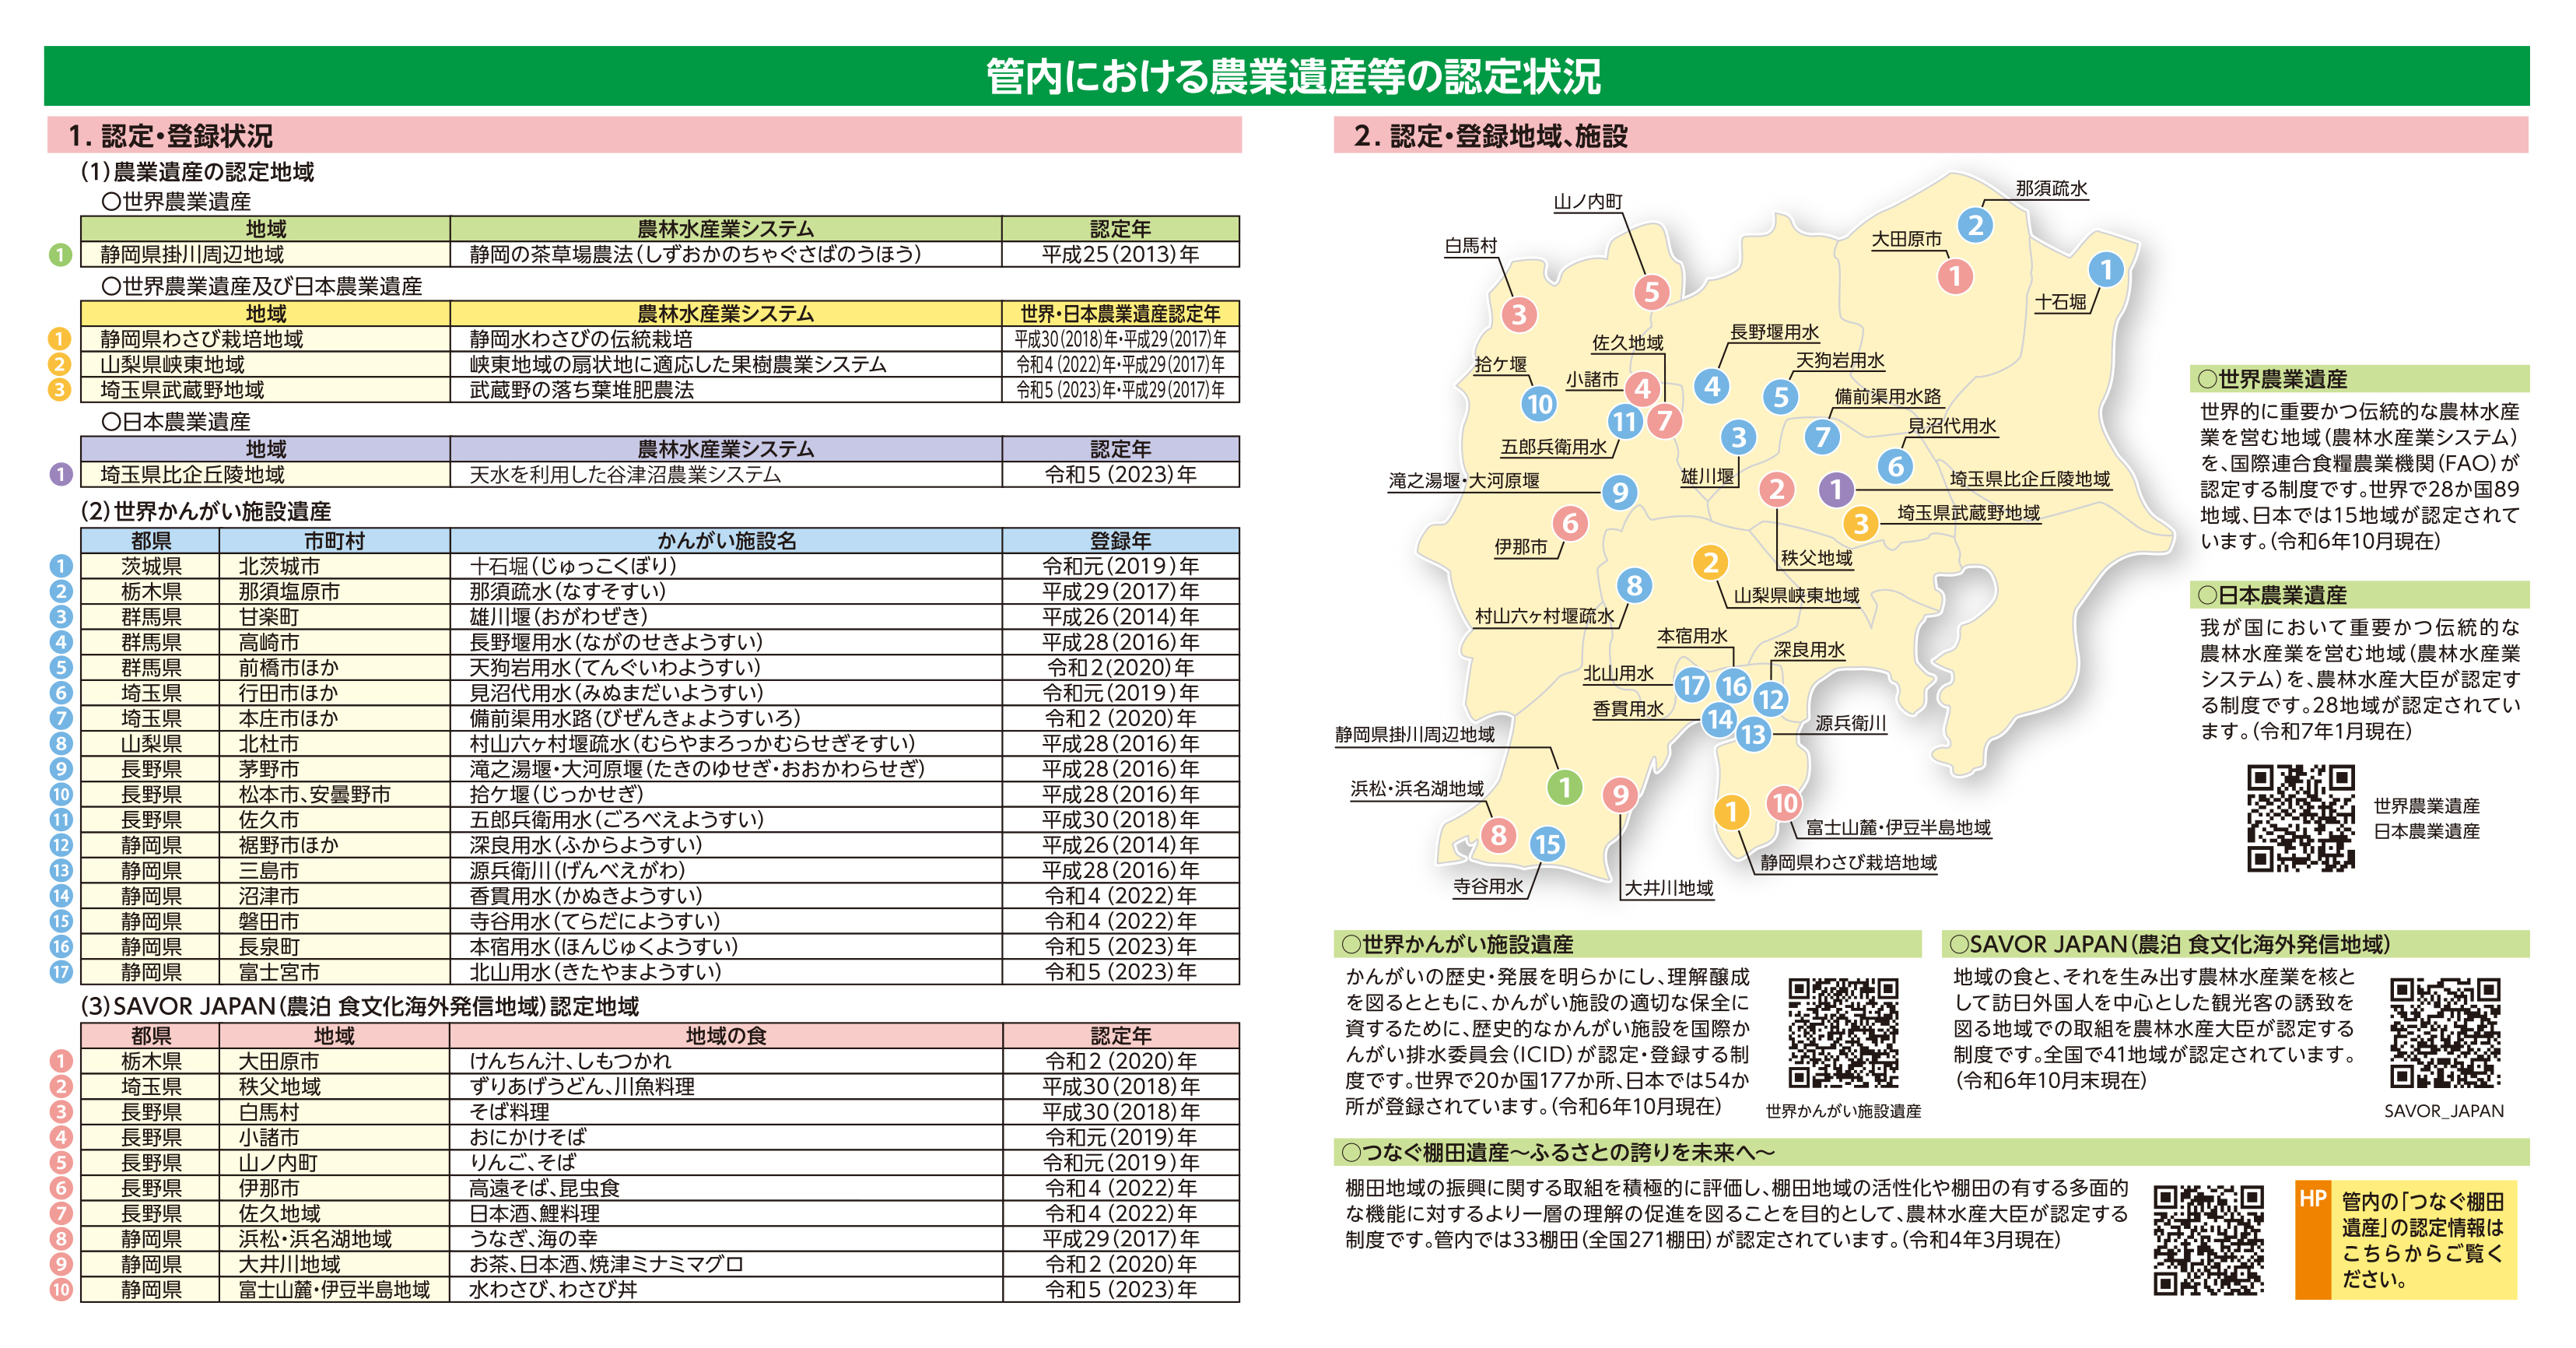
Task: Select cell 寺谷用水(てらだにようすい)
Action: 726,921
